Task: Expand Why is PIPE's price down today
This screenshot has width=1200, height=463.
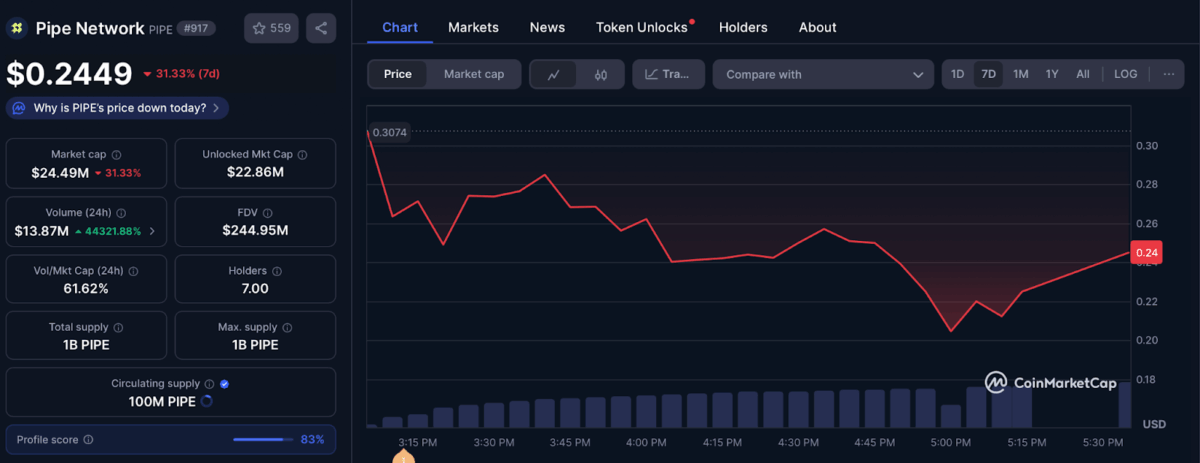Action: coord(118,108)
